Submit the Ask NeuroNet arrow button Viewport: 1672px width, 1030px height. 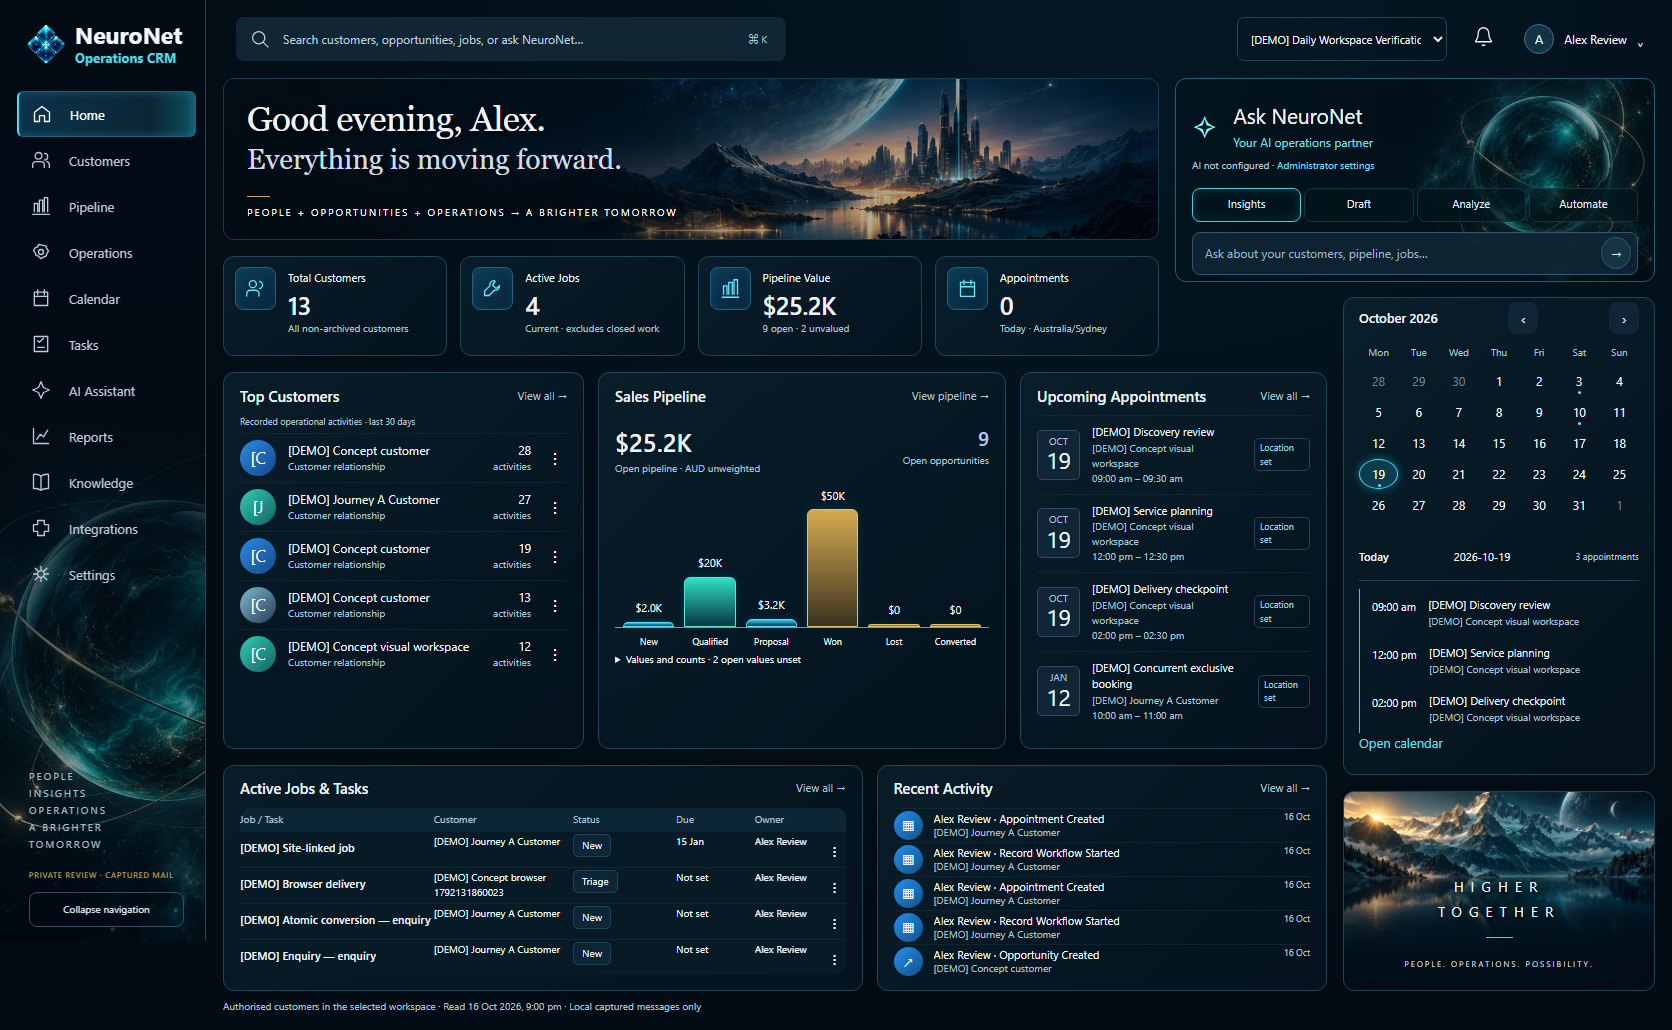pos(1616,254)
